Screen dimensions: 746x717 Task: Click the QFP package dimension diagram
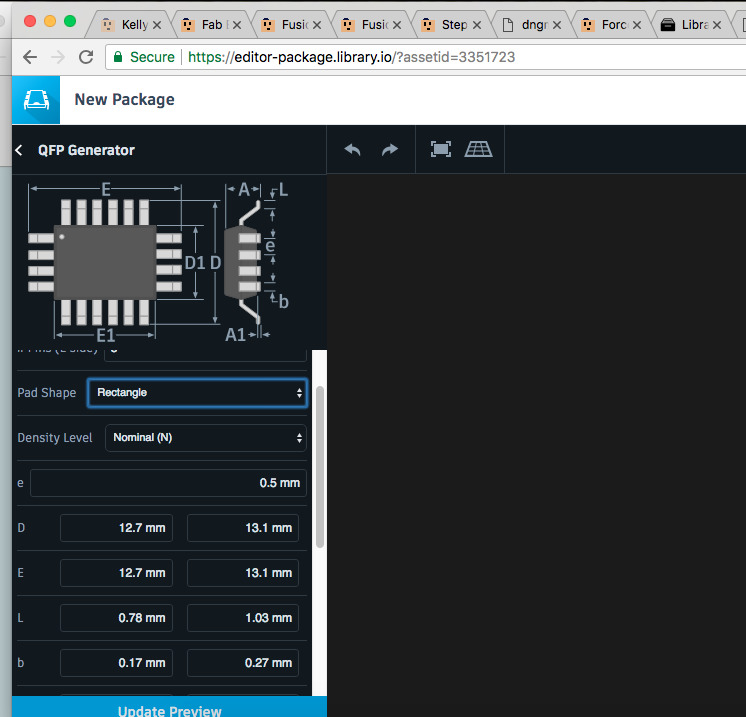click(158, 262)
